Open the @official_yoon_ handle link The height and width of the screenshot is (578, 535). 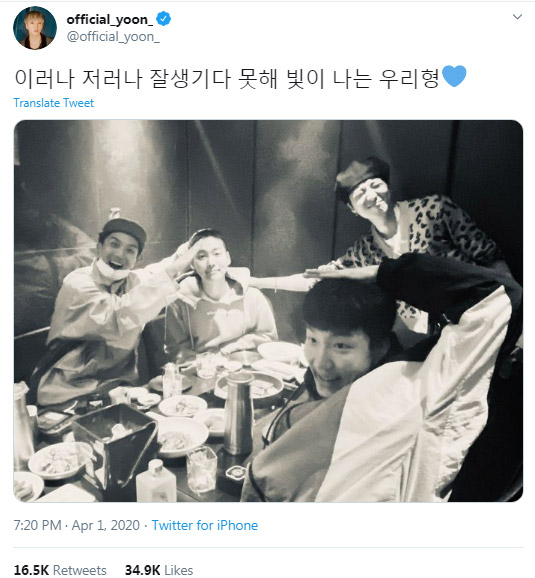(x=113, y=37)
